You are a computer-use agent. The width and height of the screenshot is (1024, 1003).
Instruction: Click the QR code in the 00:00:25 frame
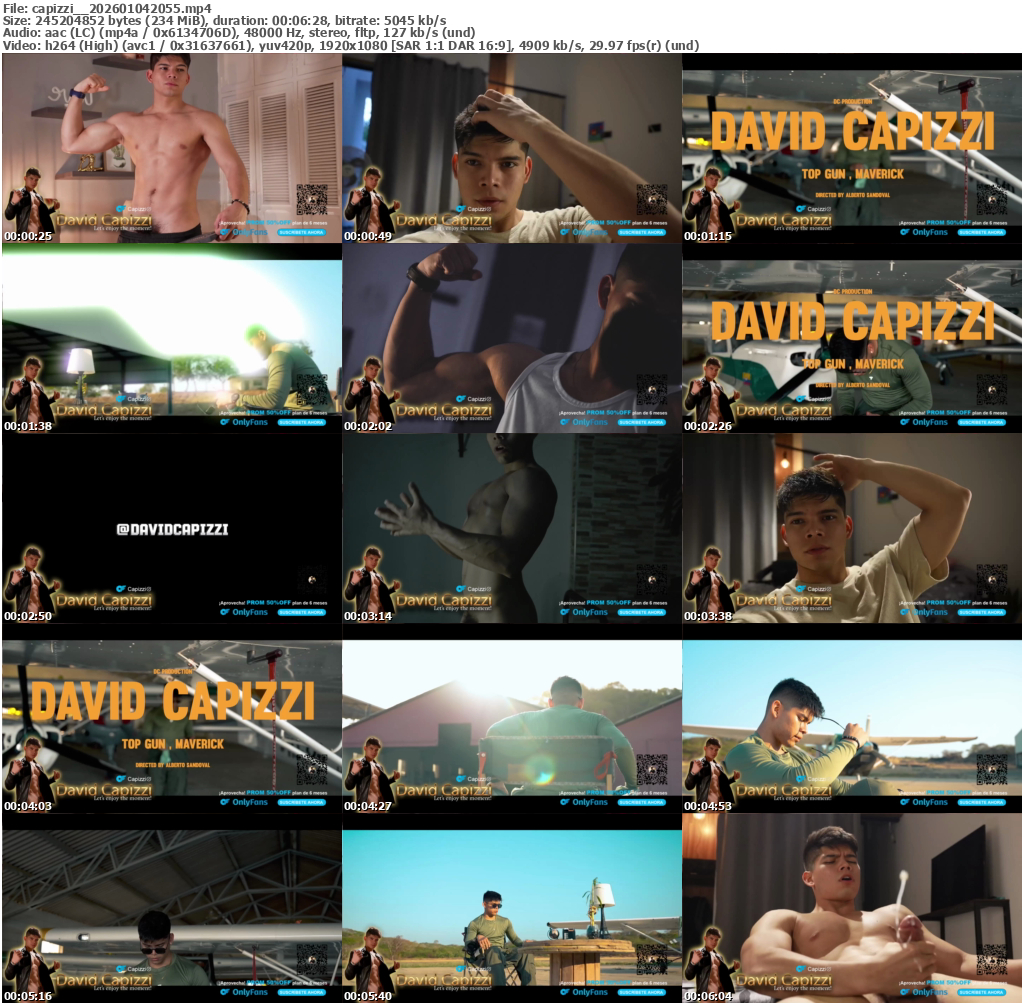click(312, 200)
